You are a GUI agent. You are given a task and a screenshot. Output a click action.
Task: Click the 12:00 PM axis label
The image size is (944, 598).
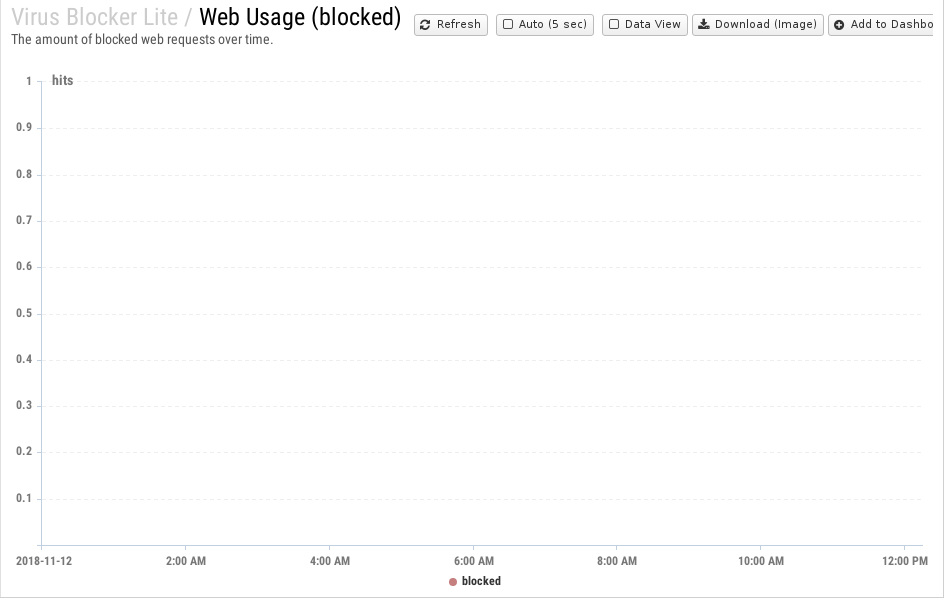[905, 561]
